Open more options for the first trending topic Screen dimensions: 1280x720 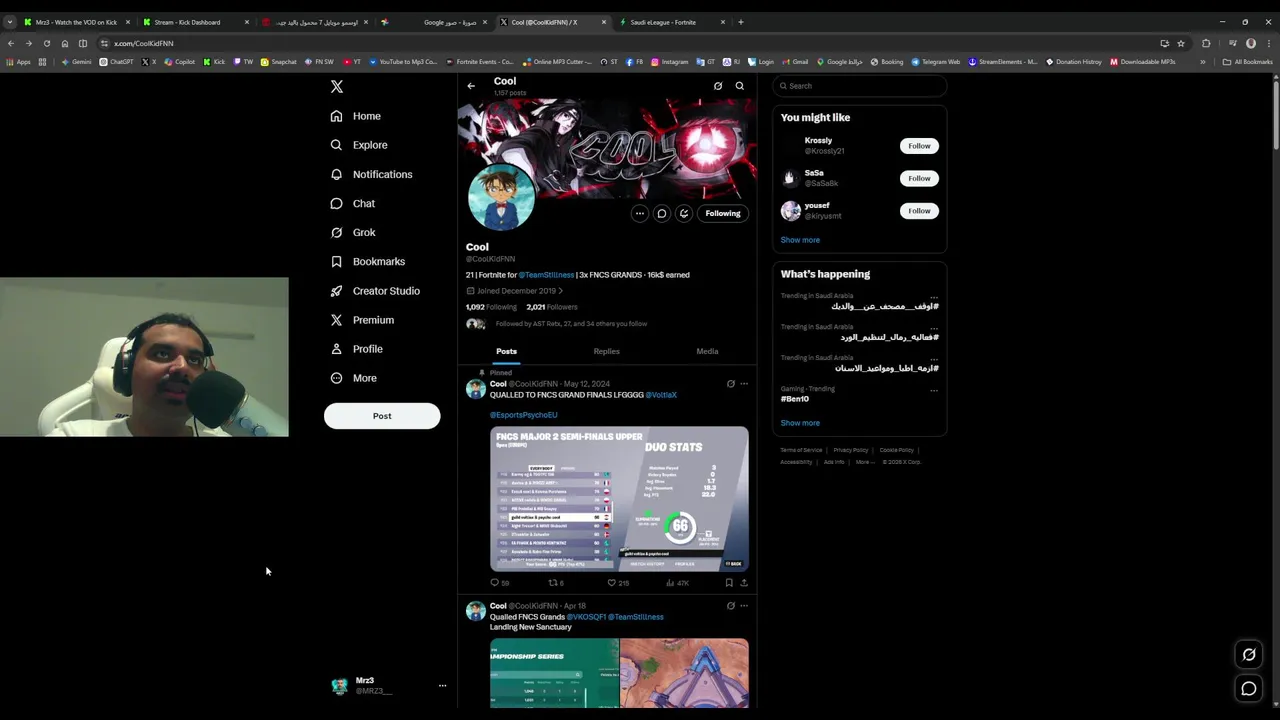coord(934,297)
